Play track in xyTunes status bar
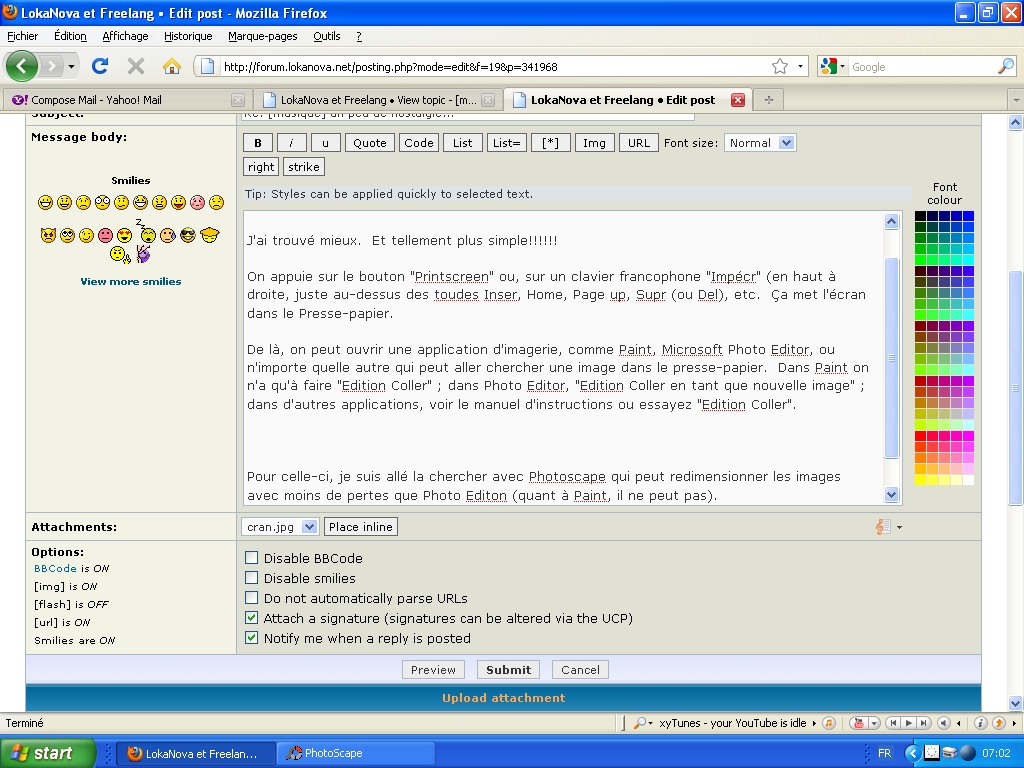The height and width of the screenshot is (768, 1024). click(x=908, y=723)
